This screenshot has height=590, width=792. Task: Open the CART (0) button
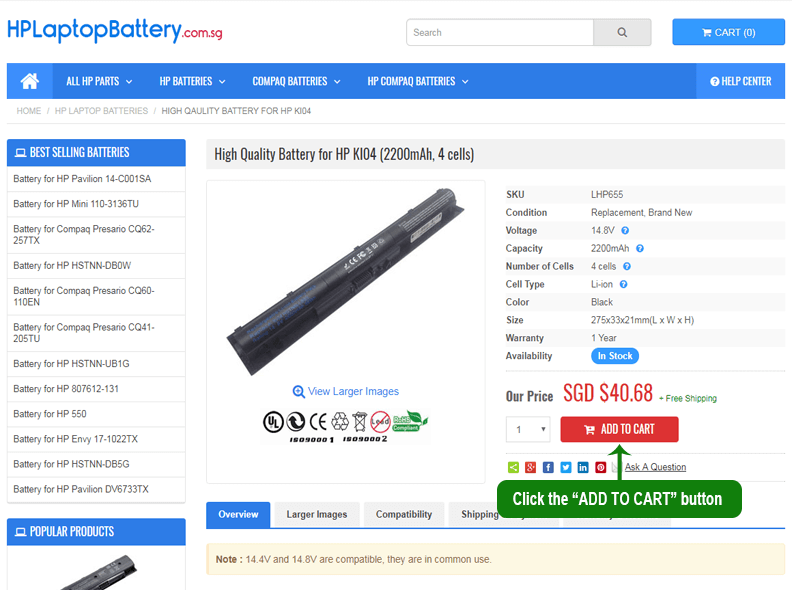coord(728,32)
